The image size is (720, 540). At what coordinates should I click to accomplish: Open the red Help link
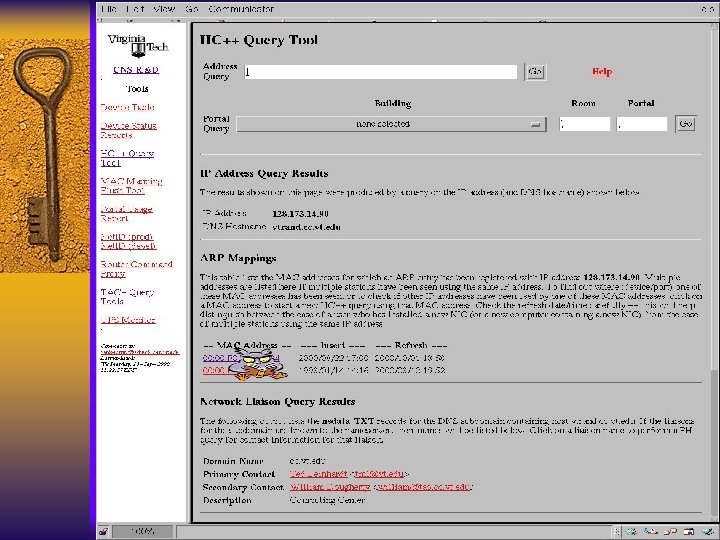pos(602,71)
